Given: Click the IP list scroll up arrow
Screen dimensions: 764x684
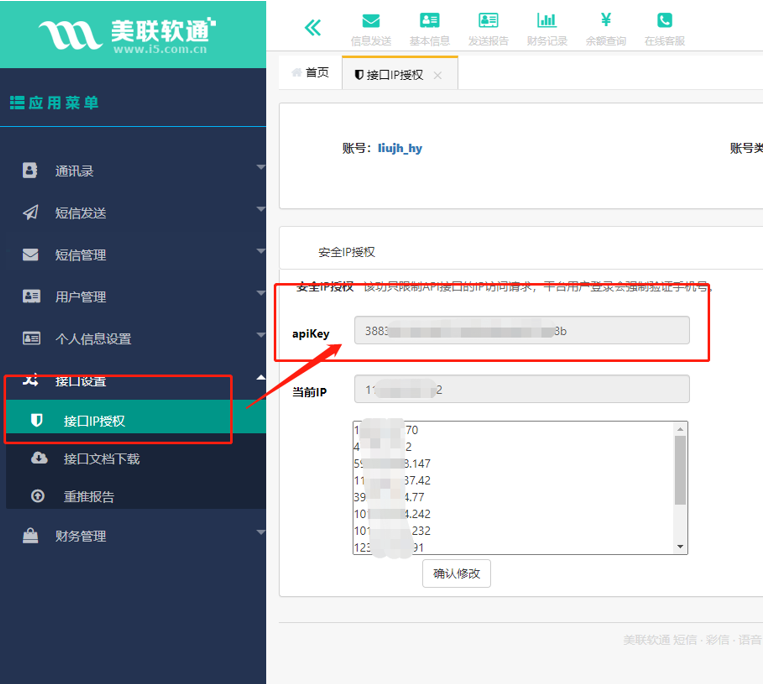Looking at the screenshot, I should click(680, 429).
